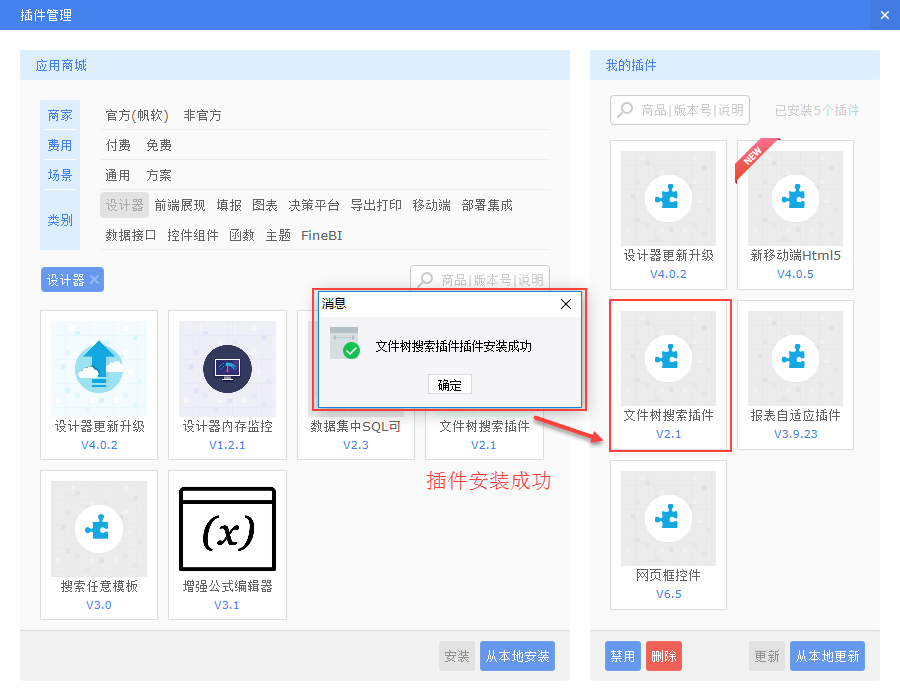
Task: Select 网页框控件 plugin icon
Action: click(668, 519)
